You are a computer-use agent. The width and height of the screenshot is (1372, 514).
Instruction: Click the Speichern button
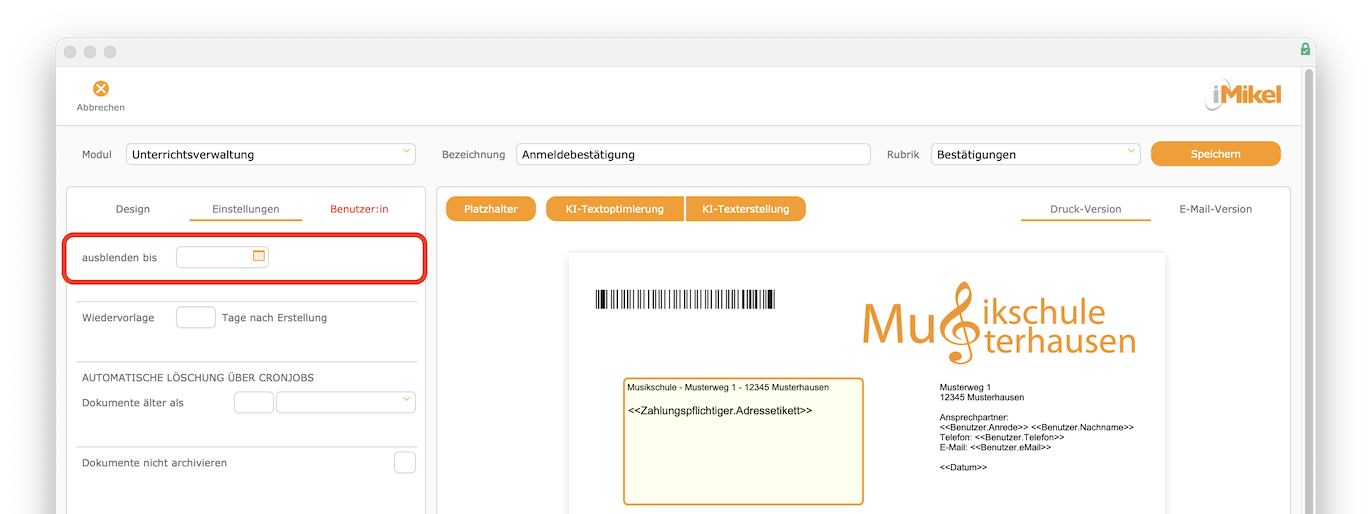[x=1216, y=154]
